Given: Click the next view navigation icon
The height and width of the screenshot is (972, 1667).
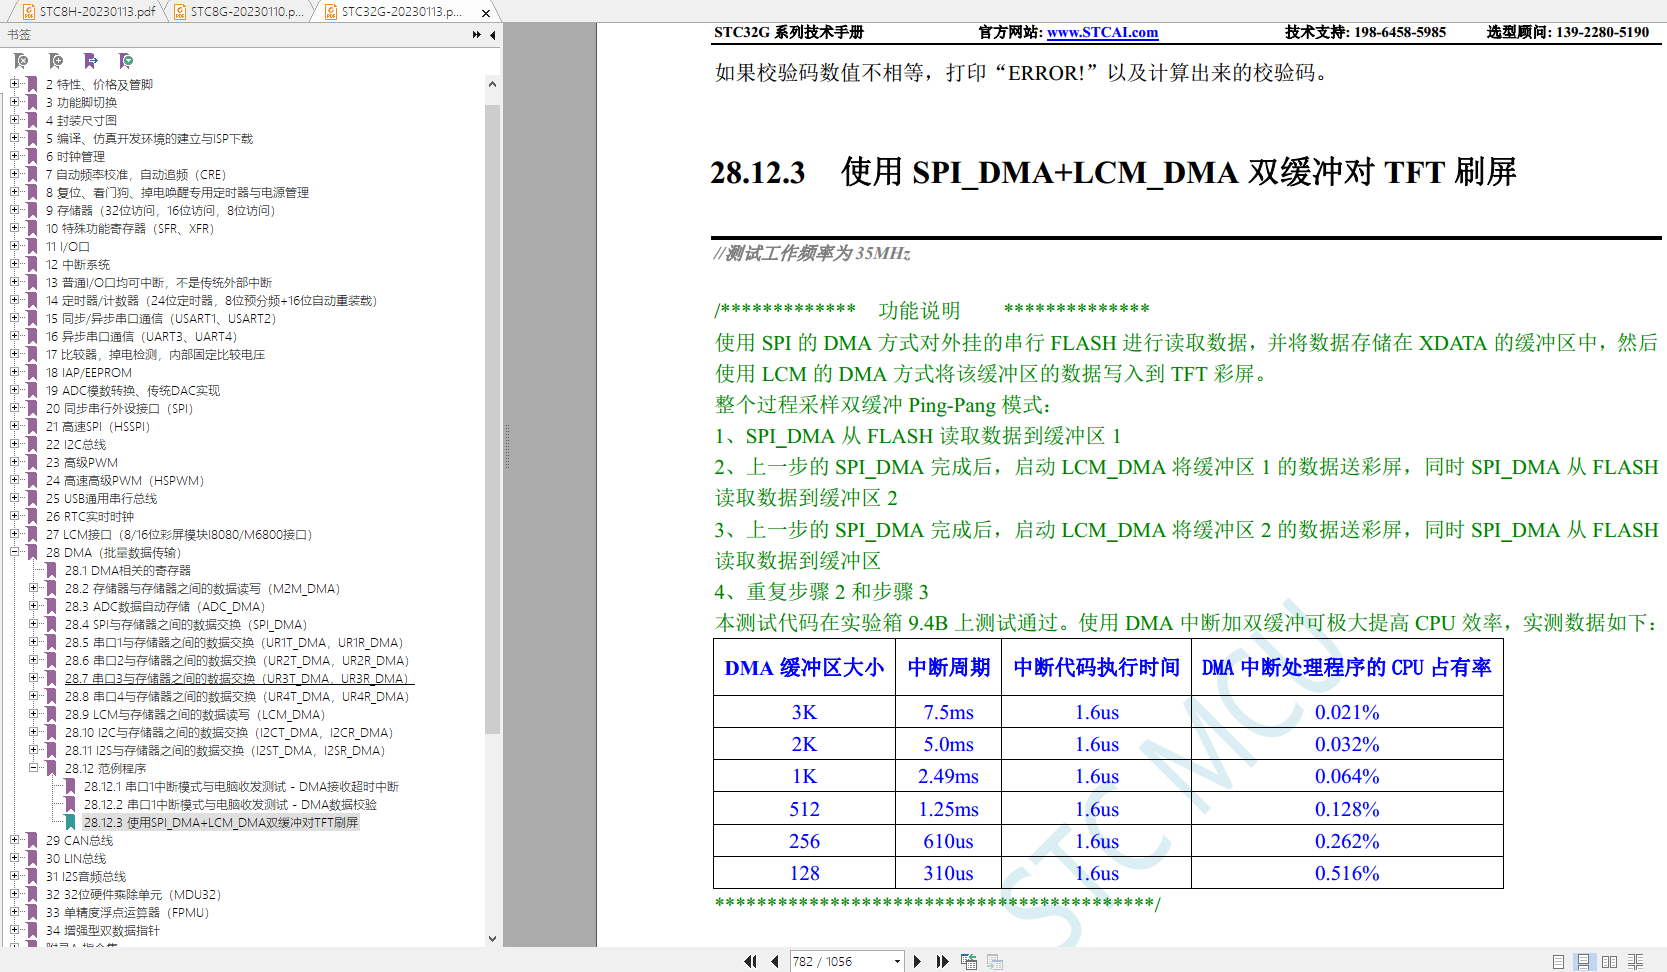Looking at the screenshot, I should pos(995,961).
